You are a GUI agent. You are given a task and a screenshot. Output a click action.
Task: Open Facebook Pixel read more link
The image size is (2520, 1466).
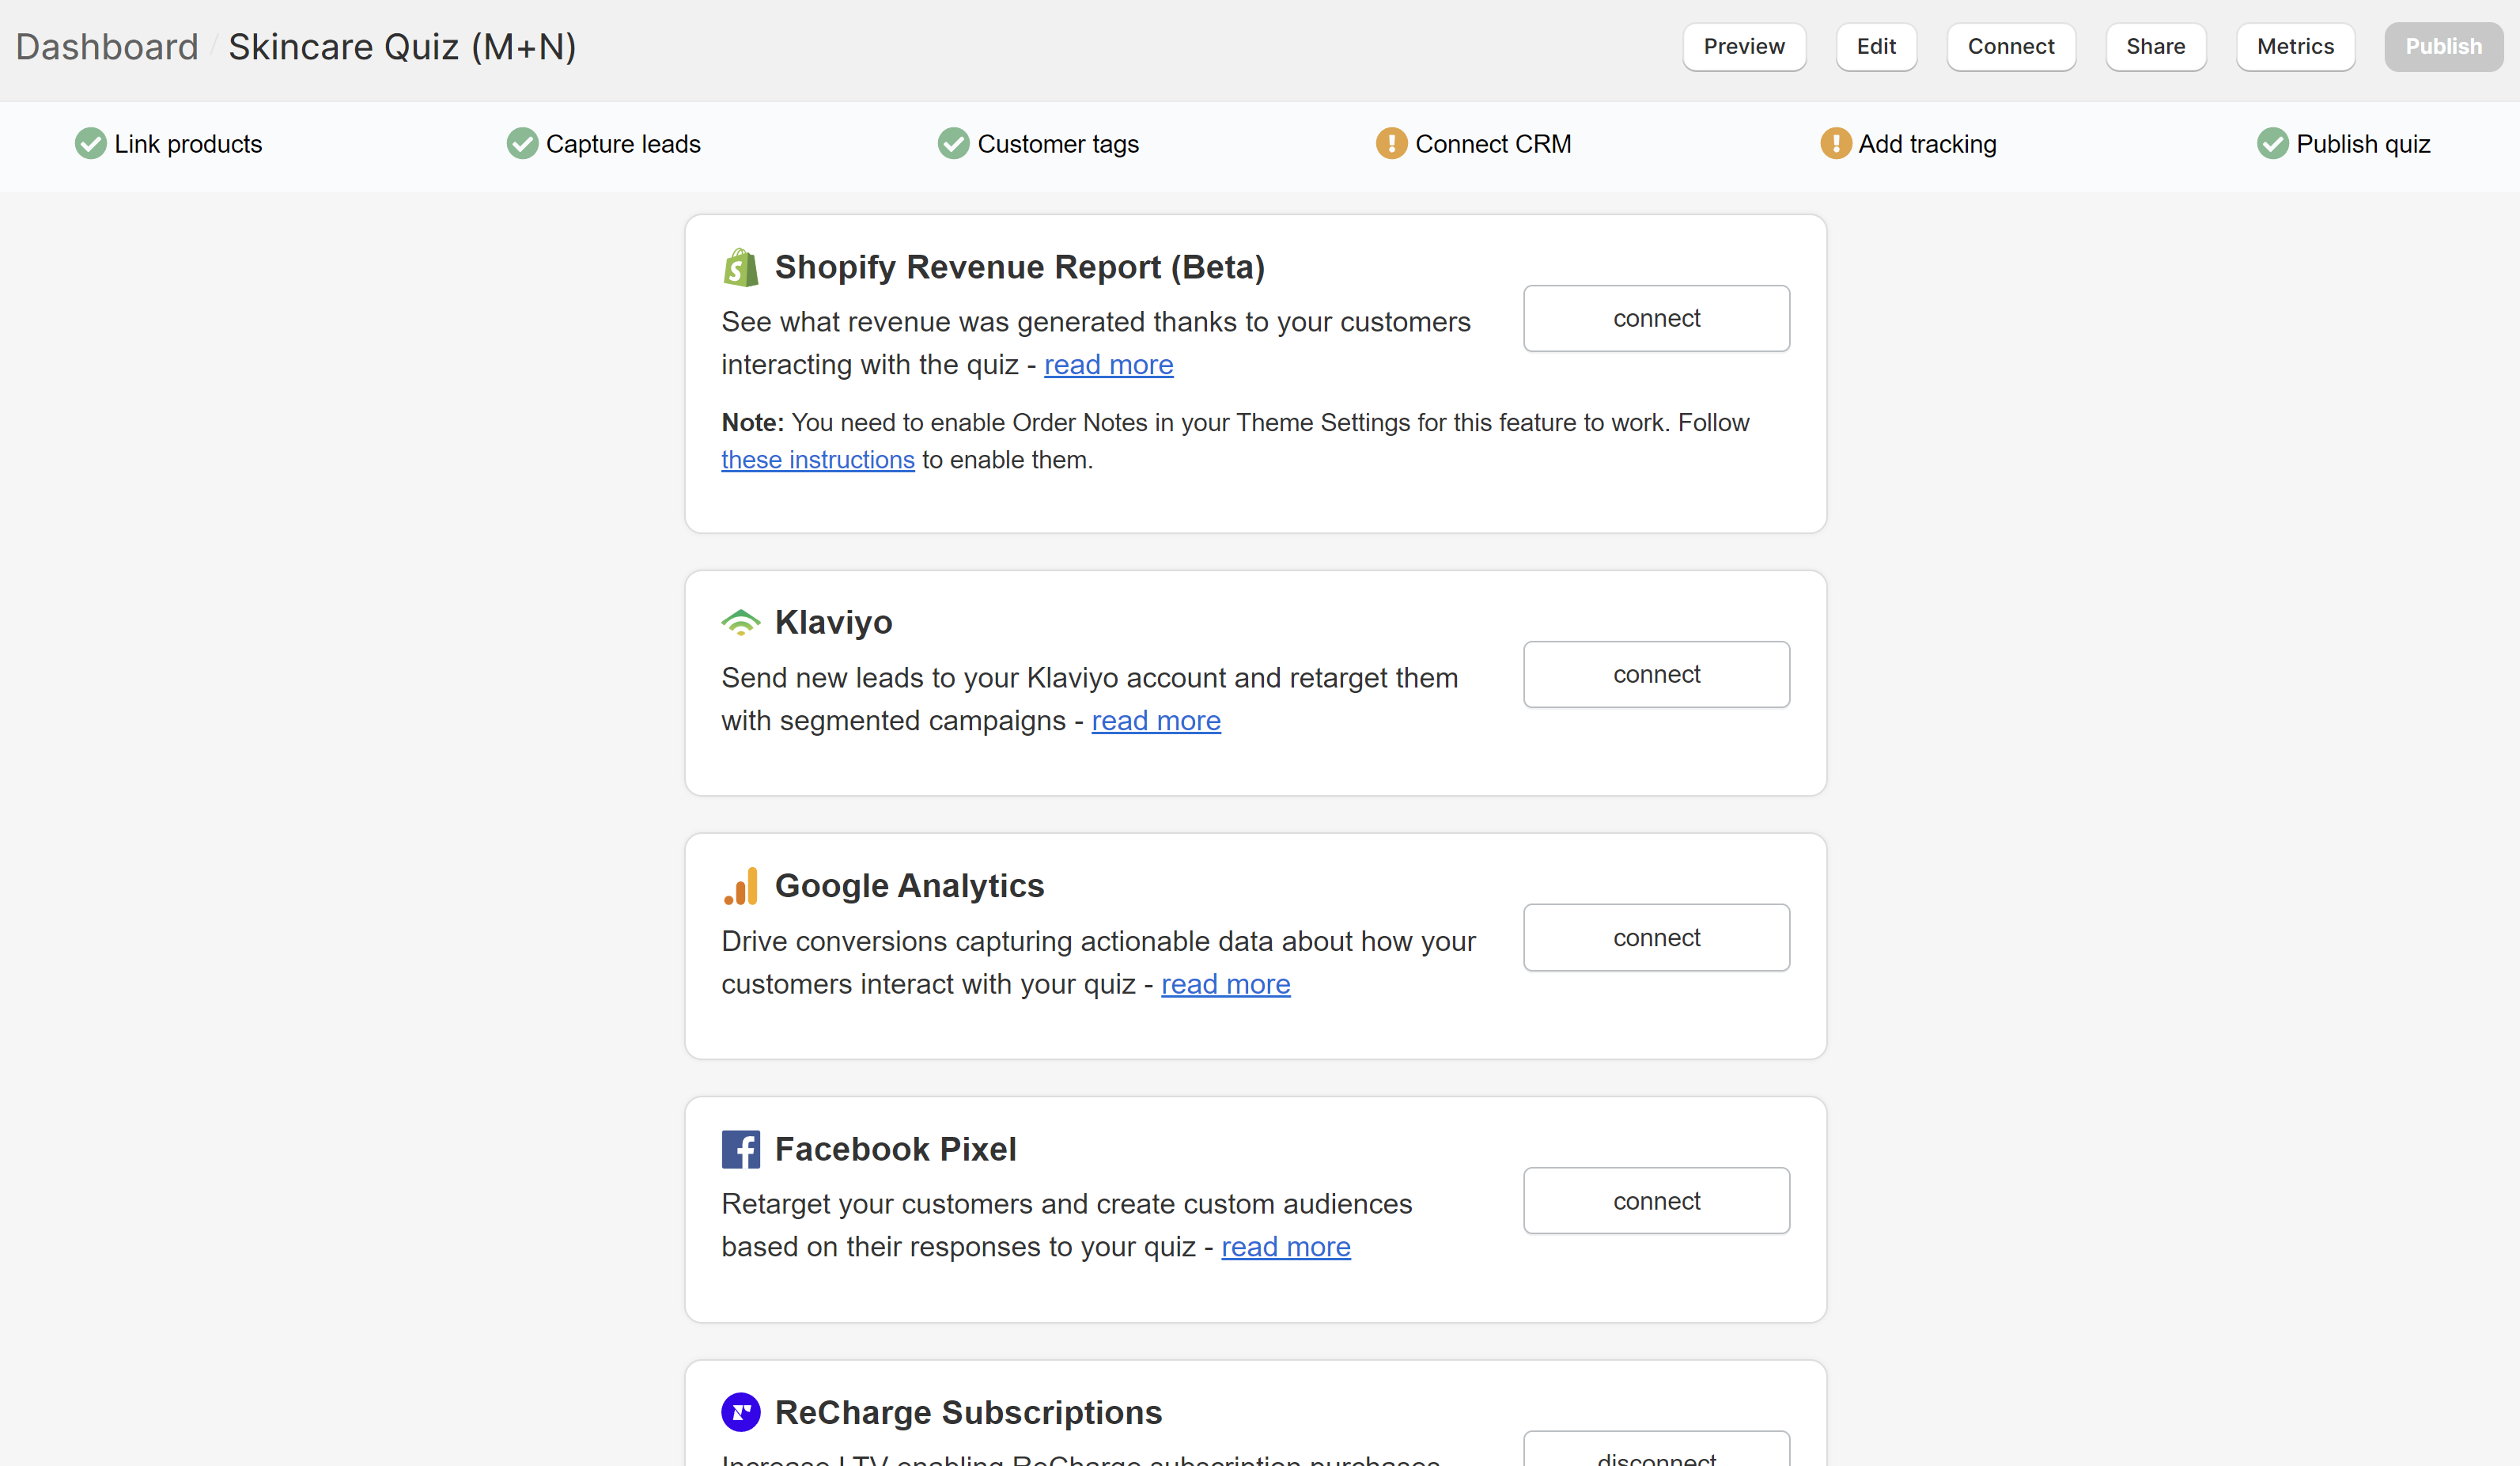1285,1247
